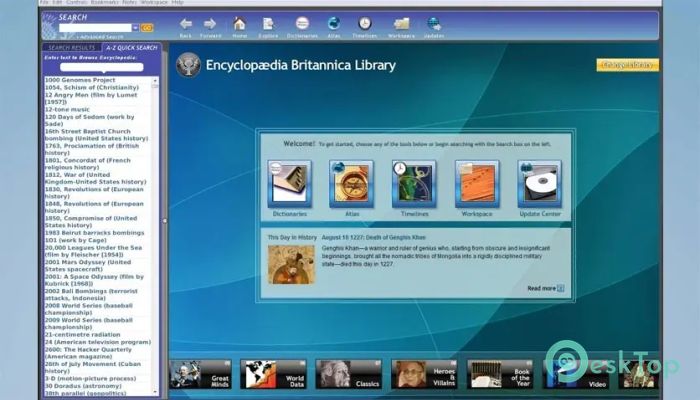The image size is (700, 400).
Task: Open the File menu
Action: click(x=44, y=2)
